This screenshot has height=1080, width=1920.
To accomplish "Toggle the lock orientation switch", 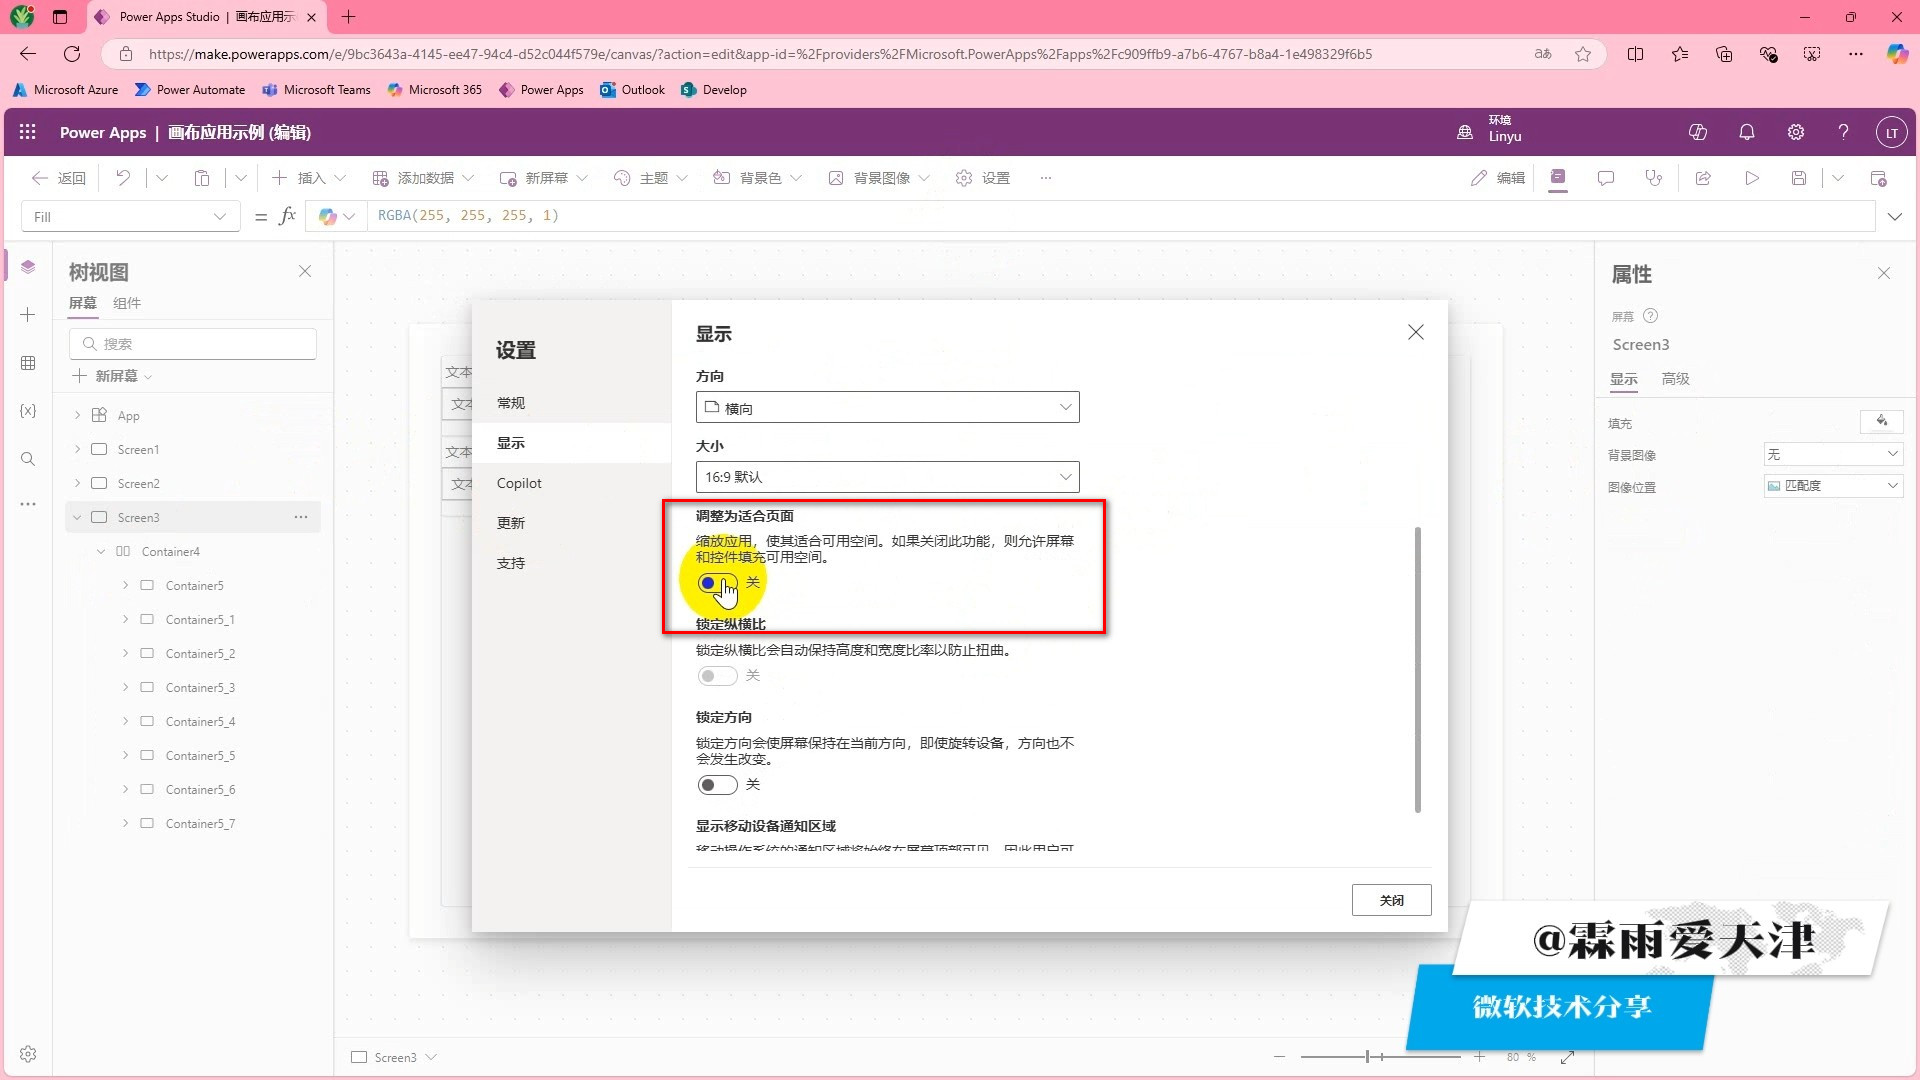I will coord(717,785).
